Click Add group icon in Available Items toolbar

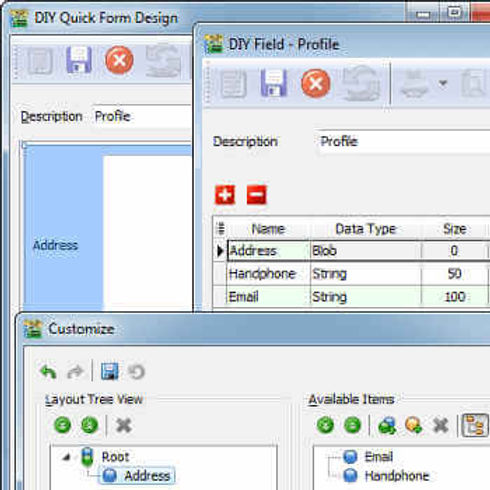387,425
